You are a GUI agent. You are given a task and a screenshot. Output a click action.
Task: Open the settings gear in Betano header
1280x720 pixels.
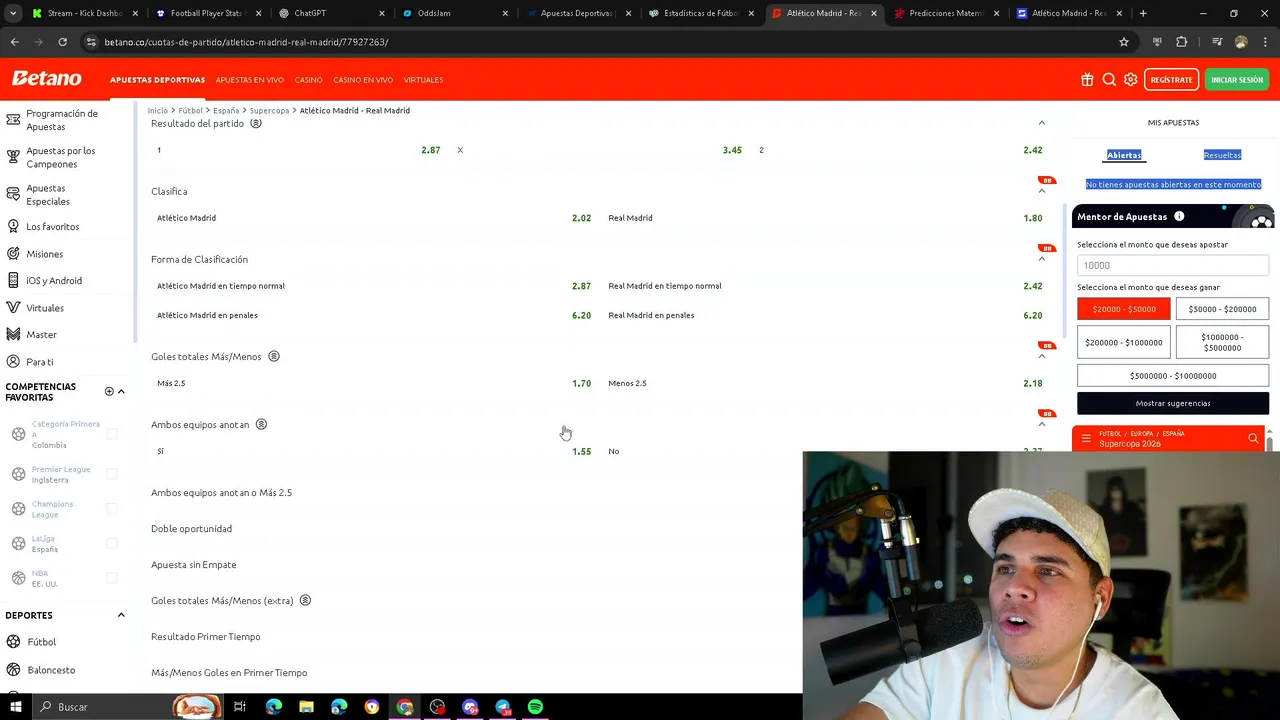coord(1131,80)
